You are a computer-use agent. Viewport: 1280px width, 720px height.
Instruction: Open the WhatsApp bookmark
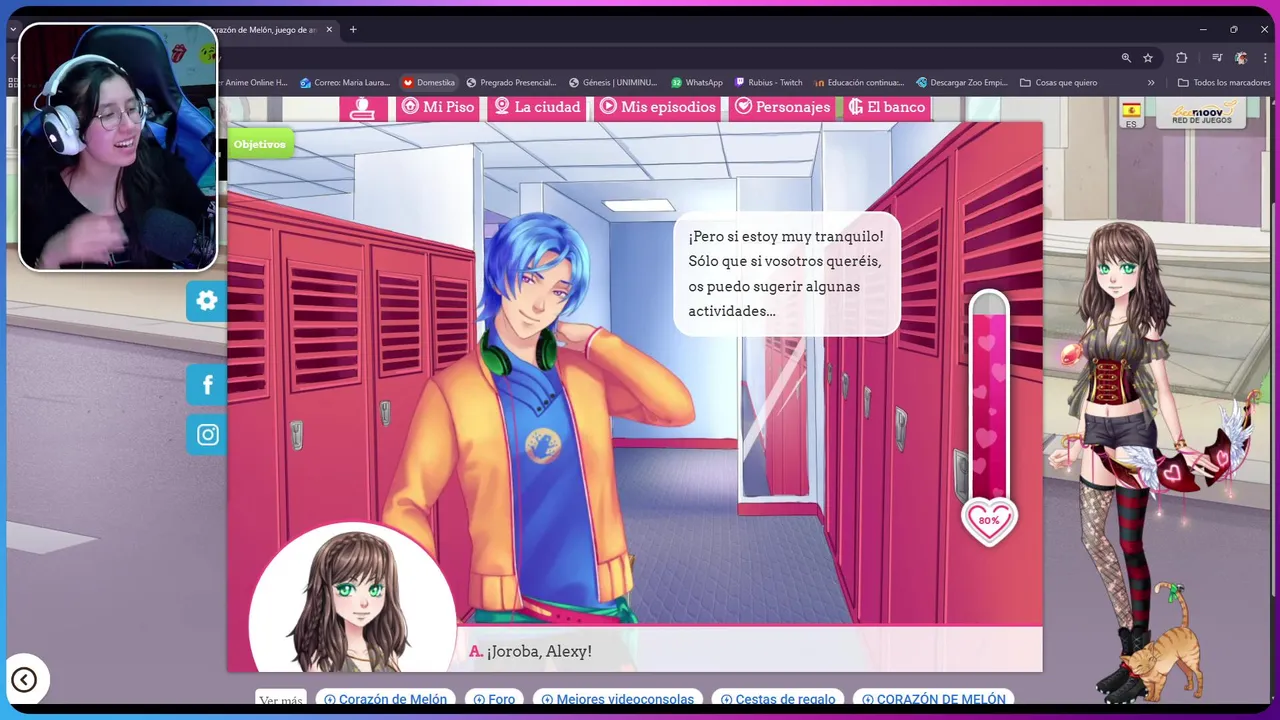point(697,83)
